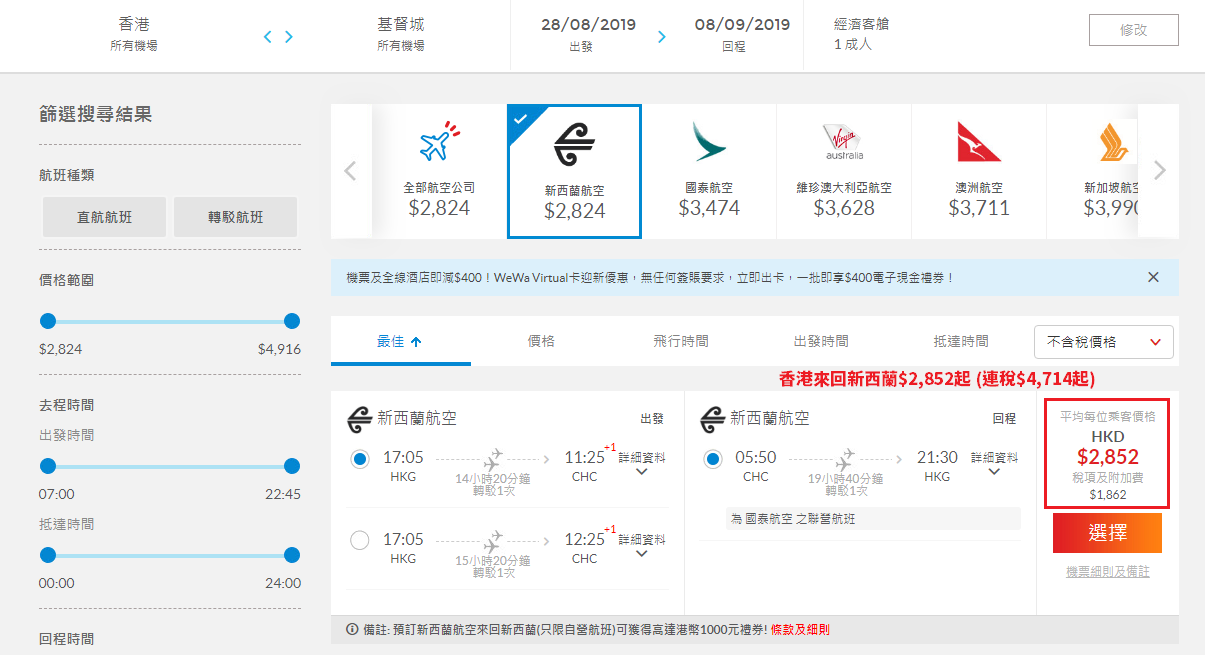The height and width of the screenshot is (655, 1205).
Task: Click the origin city 香港 field
Action: tap(134, 33)
